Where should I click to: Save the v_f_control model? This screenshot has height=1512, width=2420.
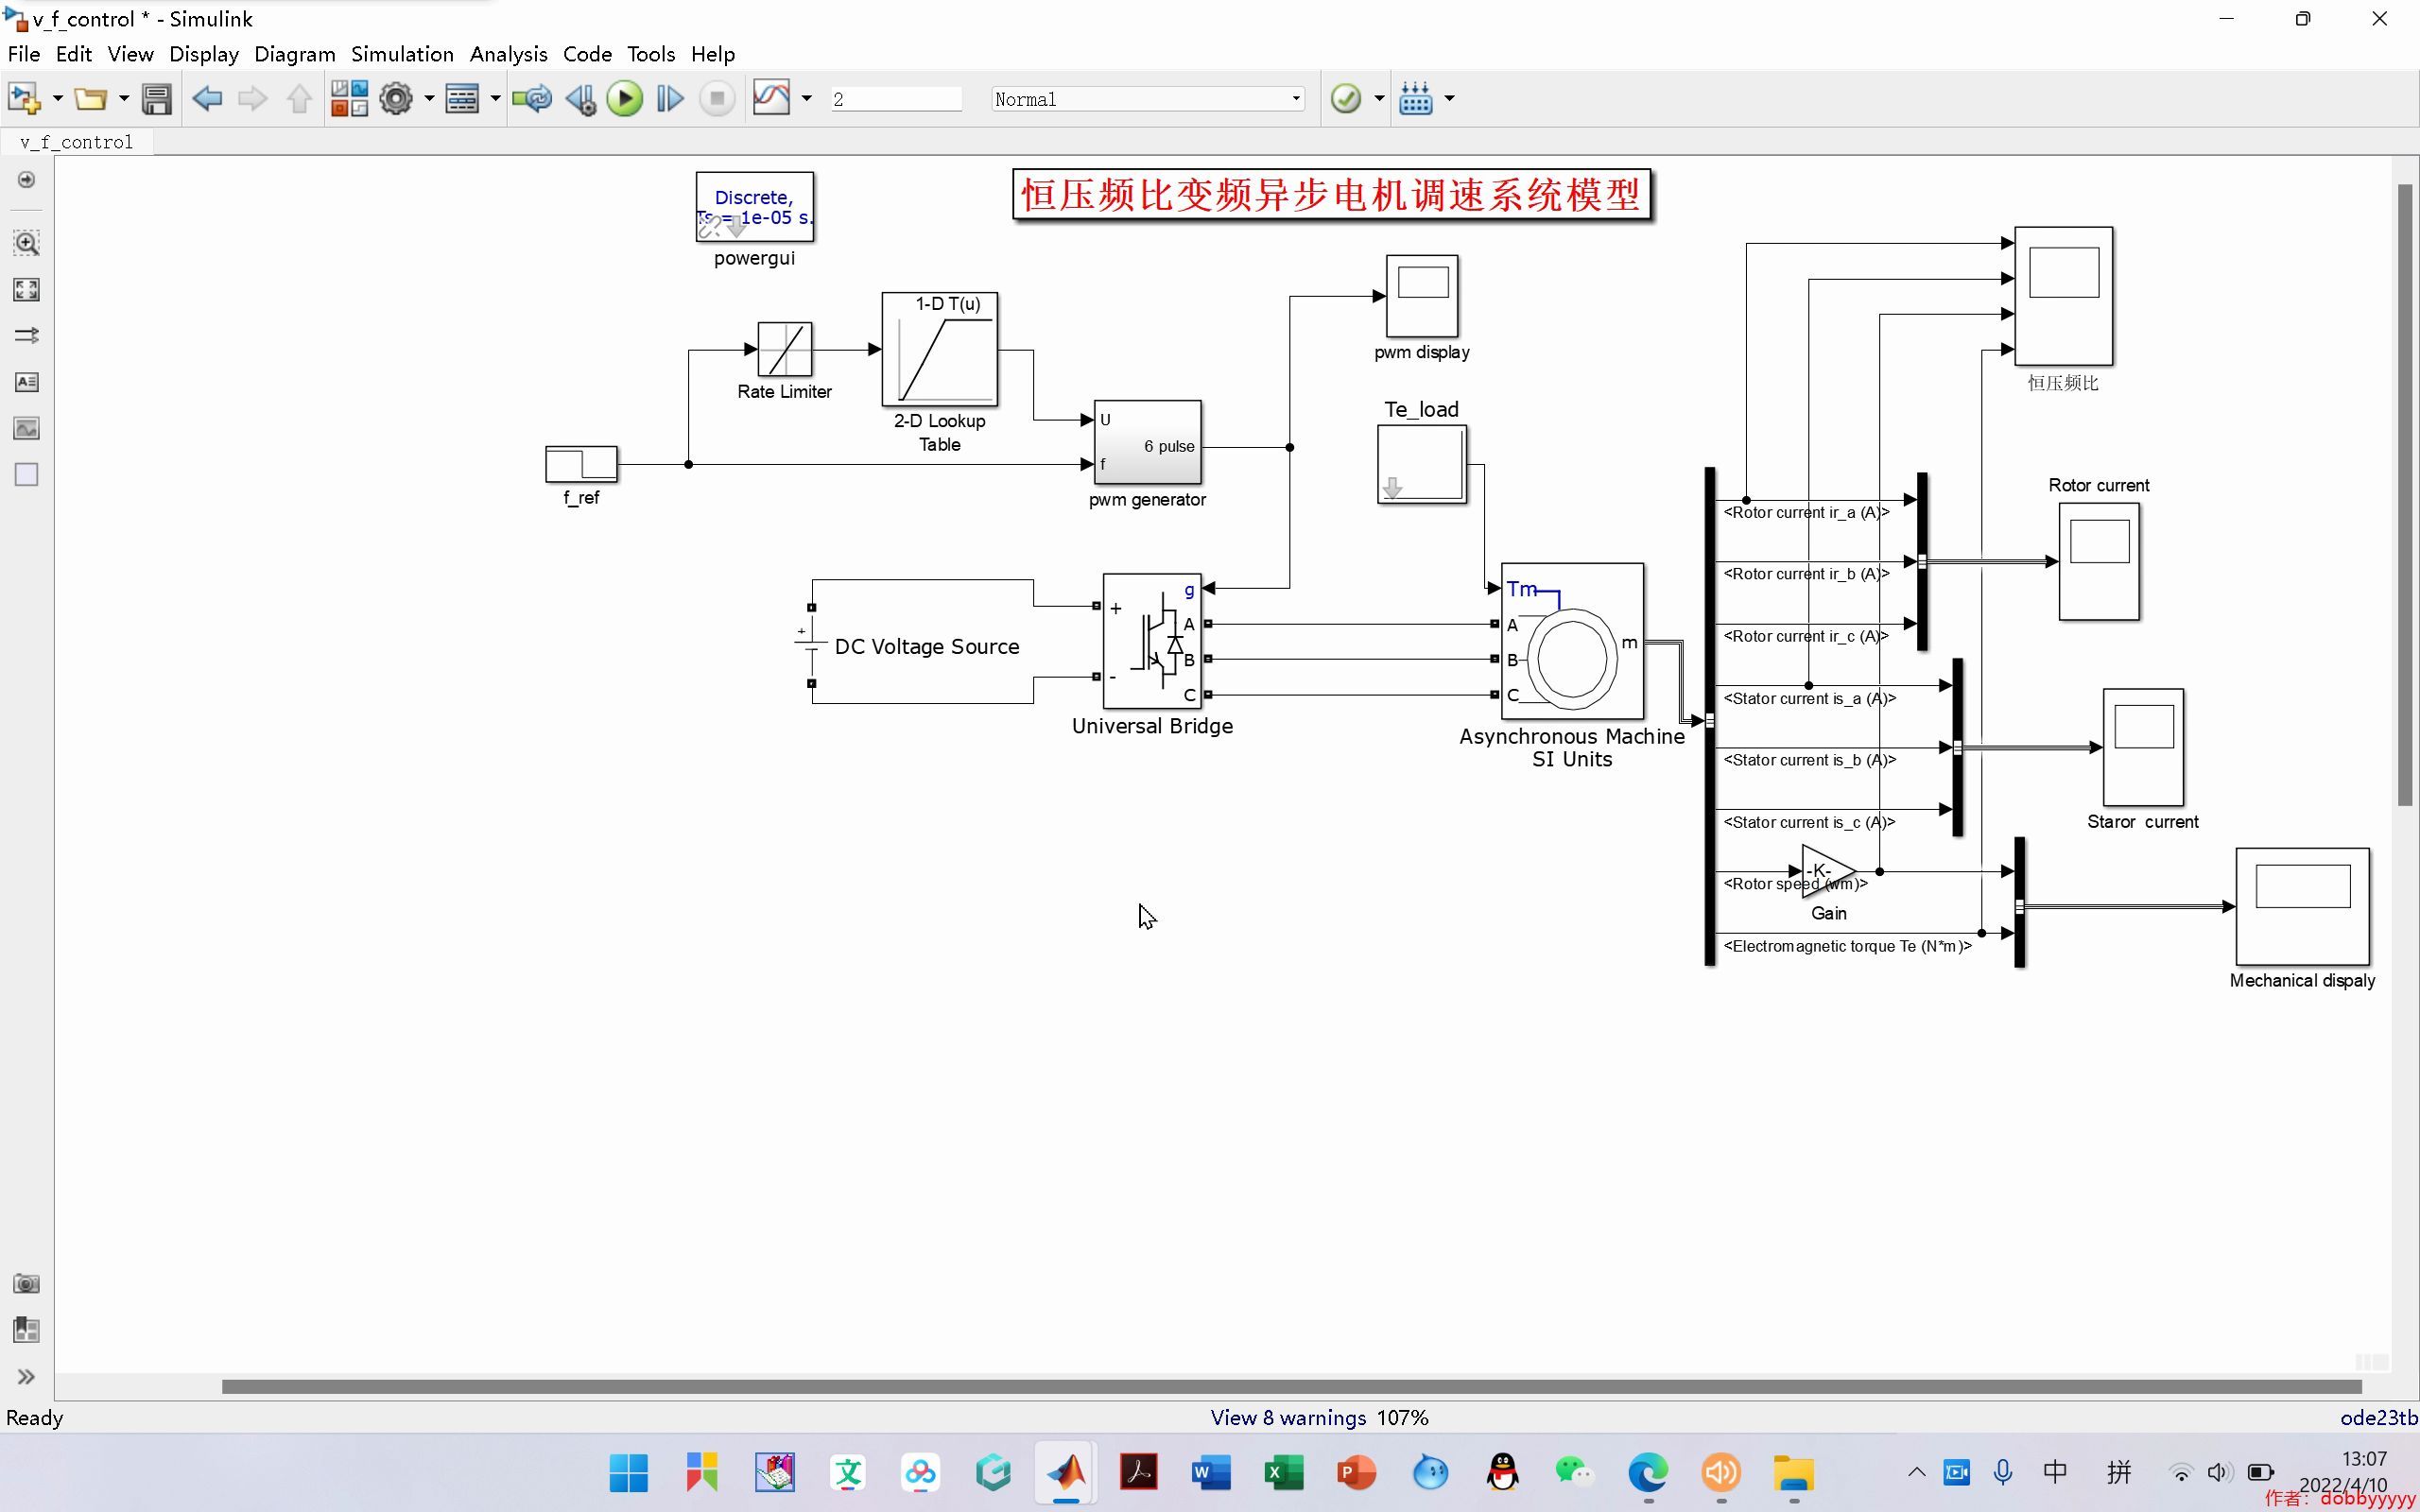(156, 97)
